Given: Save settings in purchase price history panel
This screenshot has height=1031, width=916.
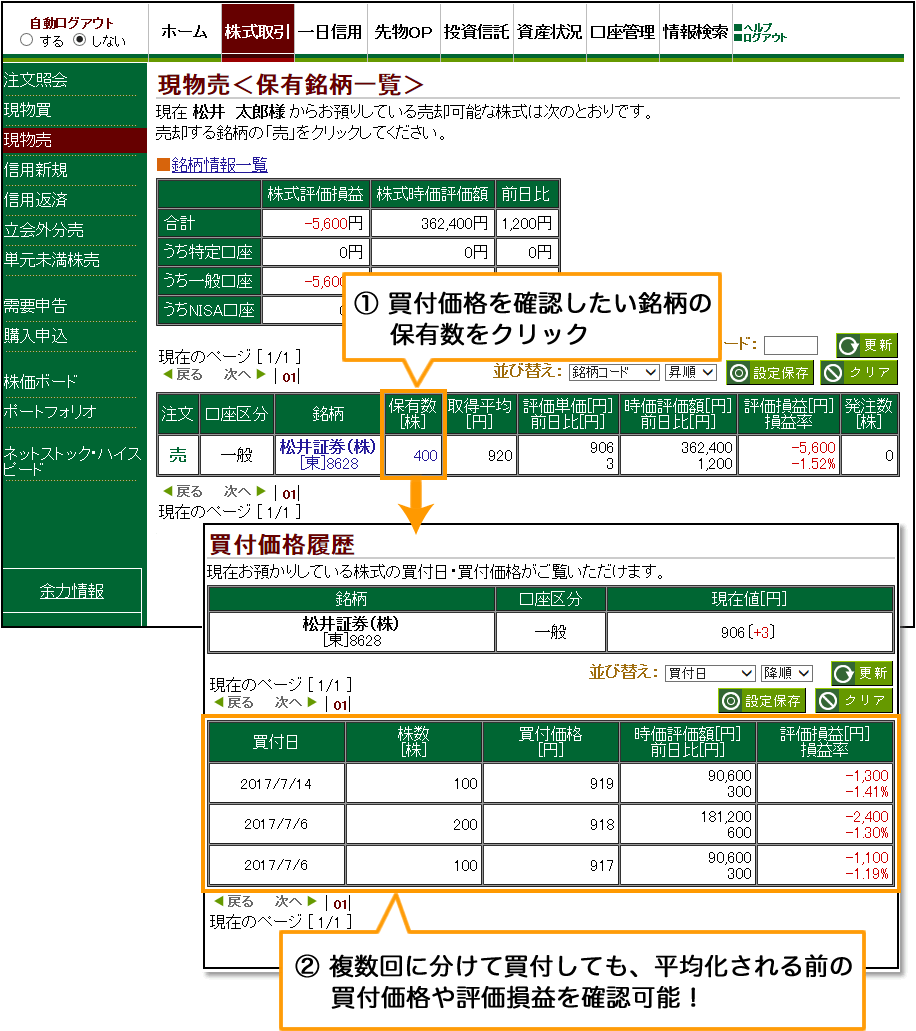Looking at the screenshot, I should click(761, 700).
